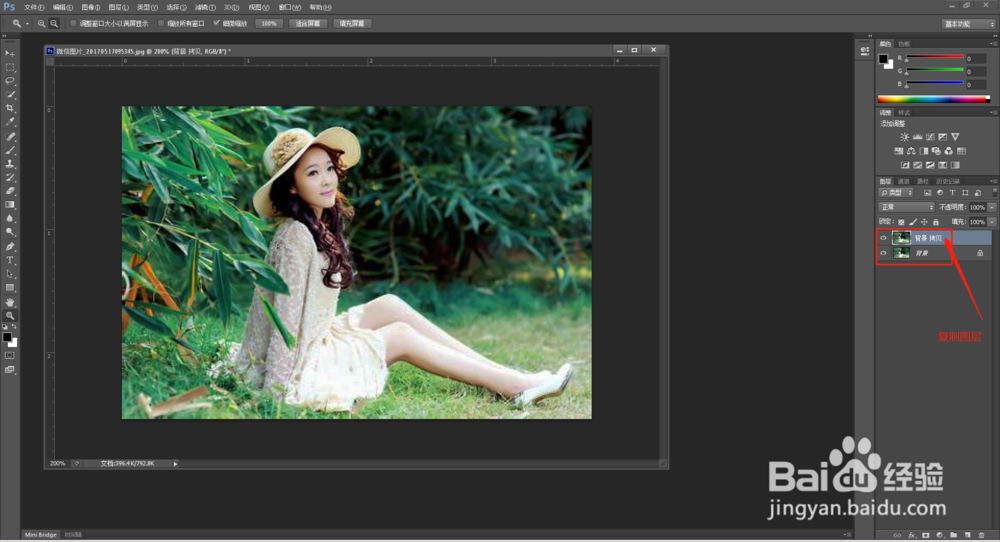Select the Horizontal Type tool
The height and width of the screenshot is (542, 1000).
[x=10, y=260]
